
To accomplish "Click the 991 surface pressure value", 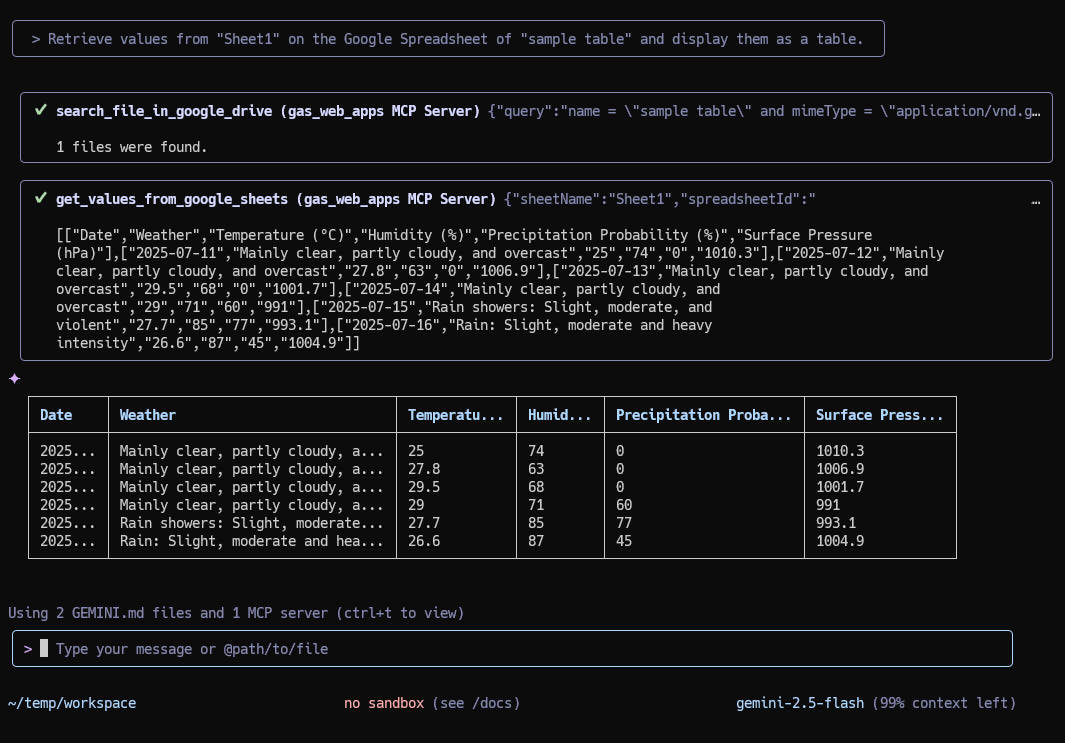I will (828, 505).
